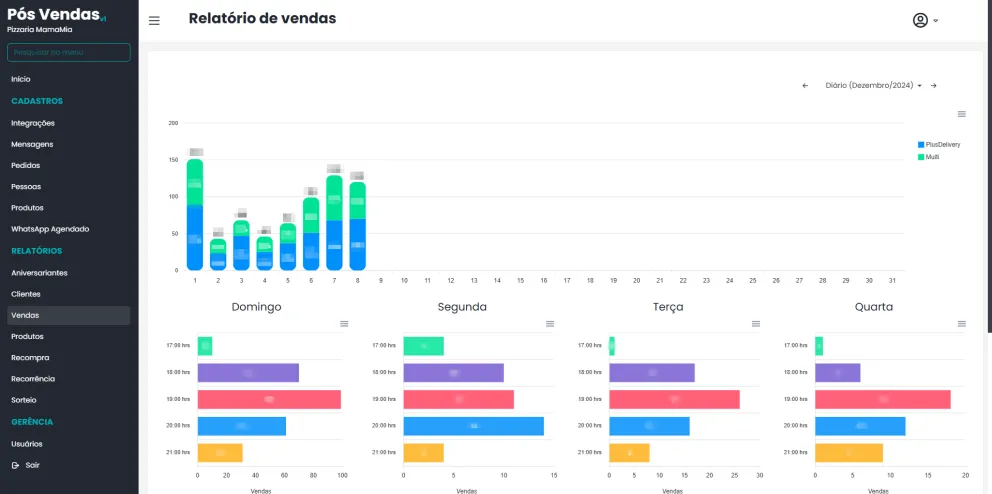The height and width of the screenshot is (494, 992).
Task: Open the Recorrência report
Action: coord(33,379)
